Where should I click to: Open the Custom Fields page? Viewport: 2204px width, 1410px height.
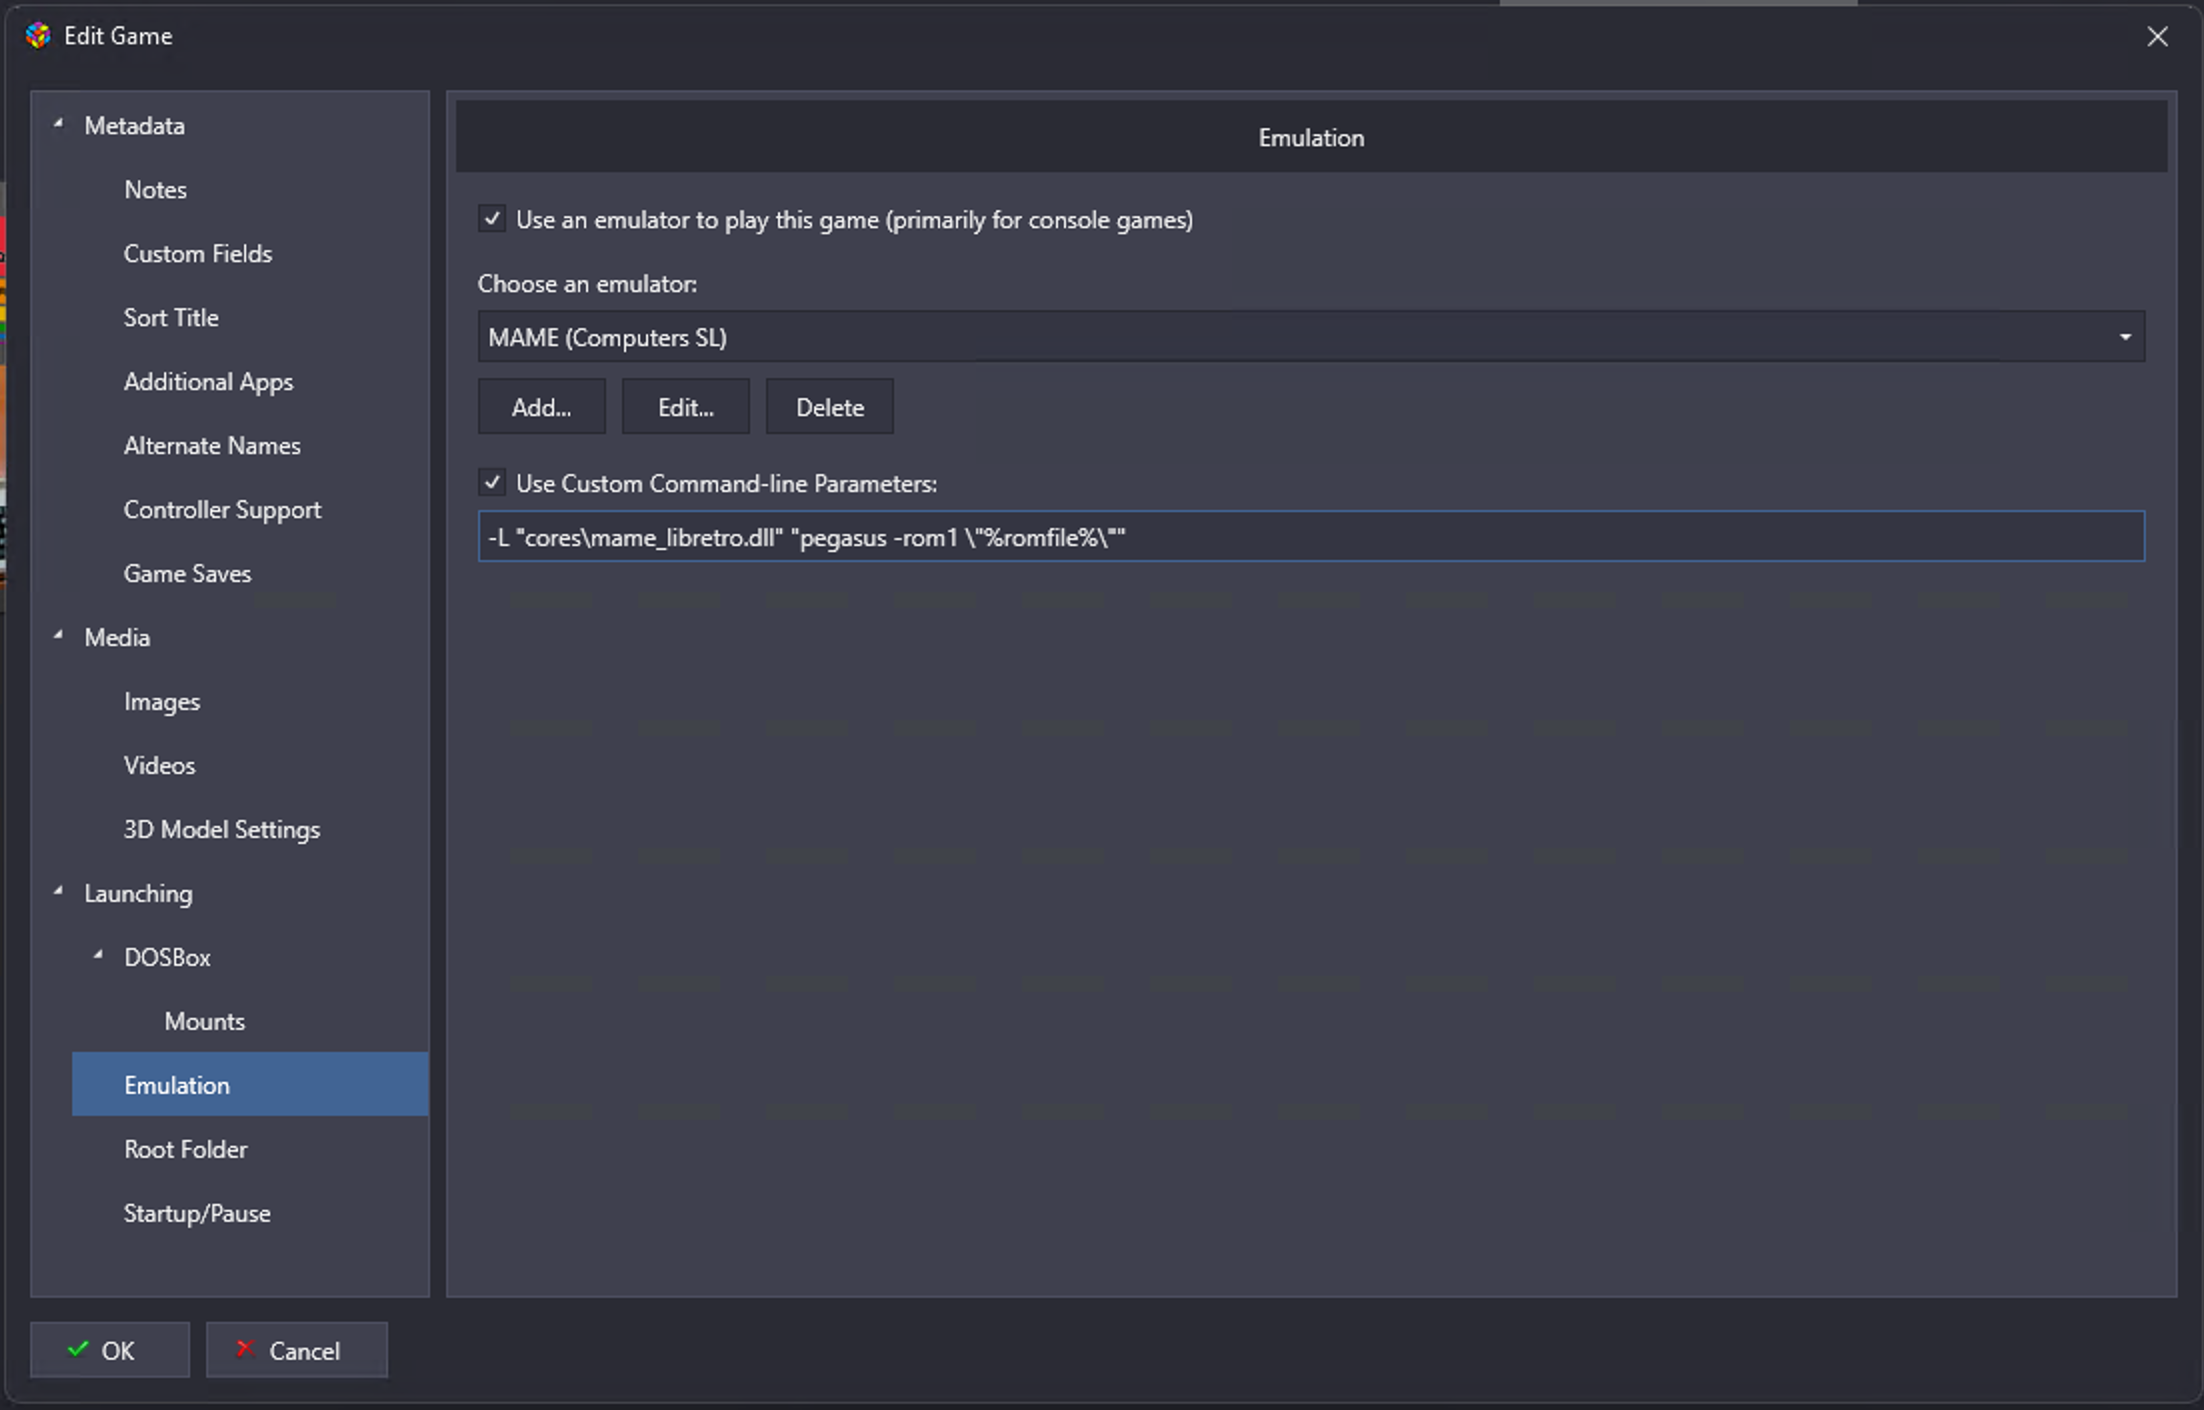pos(198,254)
